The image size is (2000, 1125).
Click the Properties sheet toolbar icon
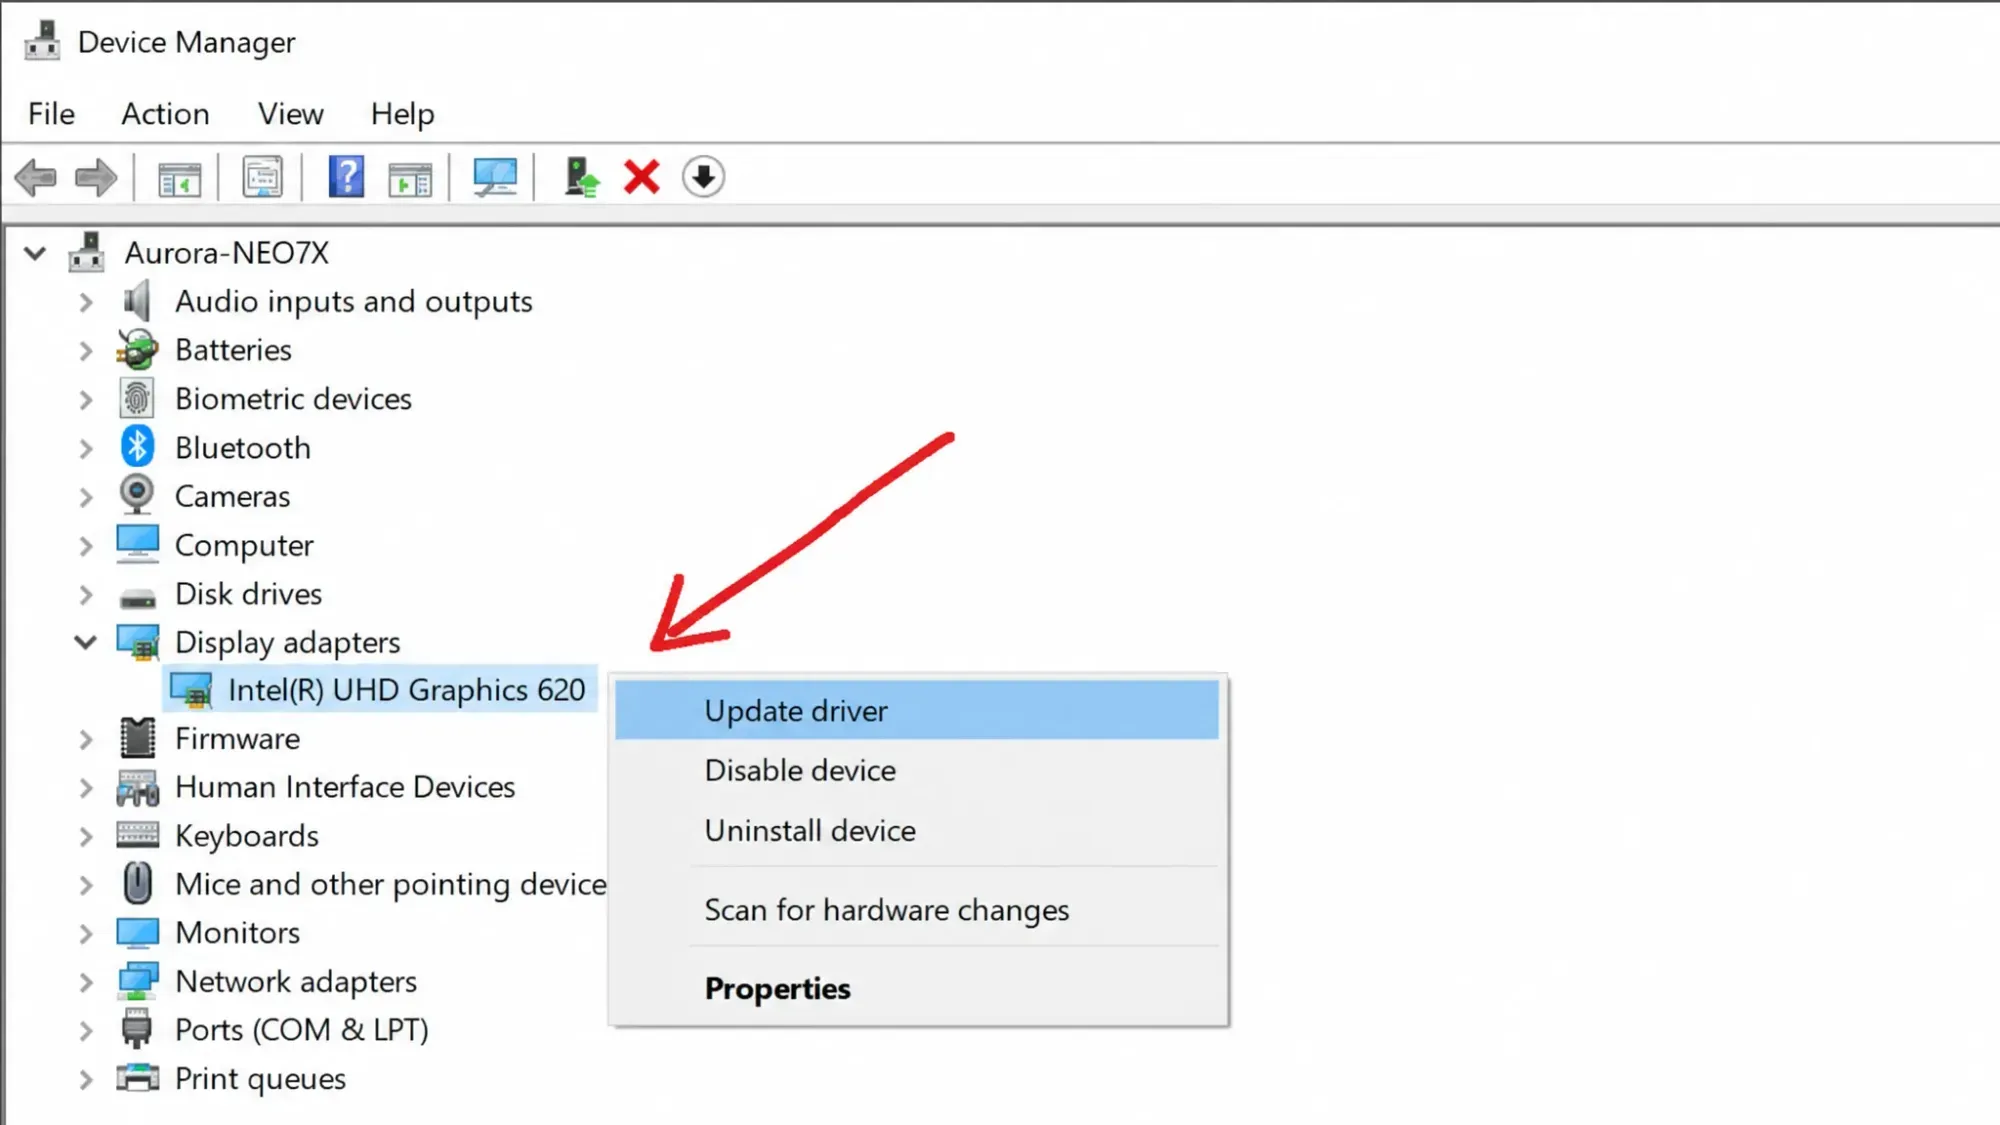tap(262, 178)
